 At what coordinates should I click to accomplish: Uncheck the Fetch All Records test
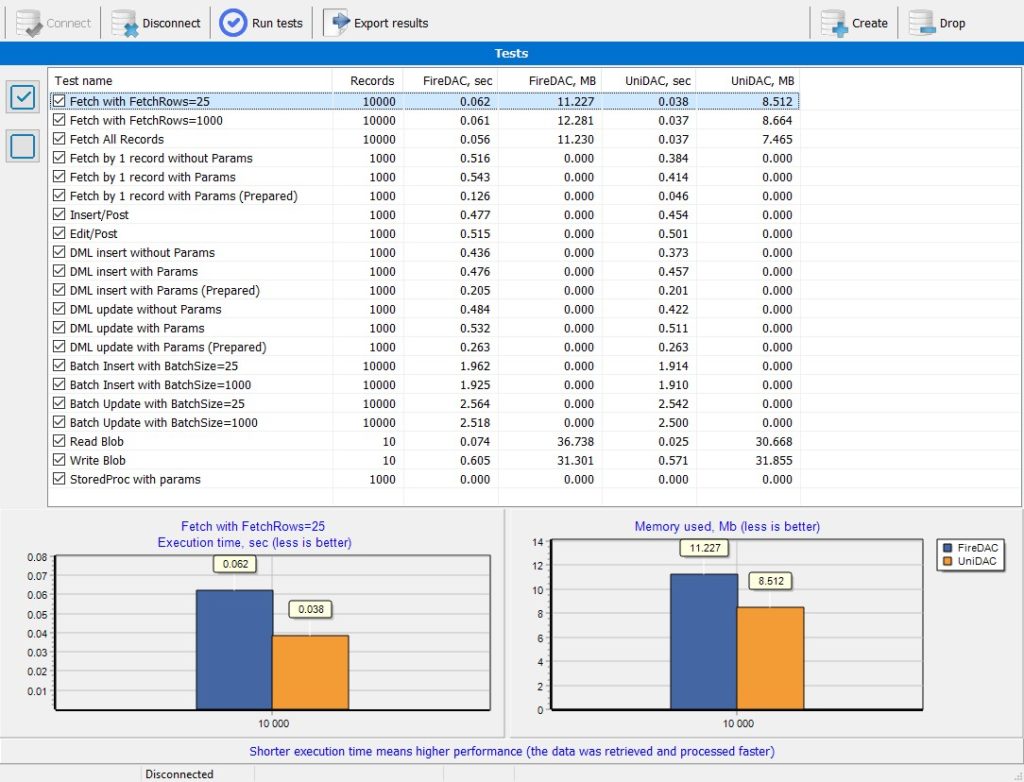coord(59,139)
